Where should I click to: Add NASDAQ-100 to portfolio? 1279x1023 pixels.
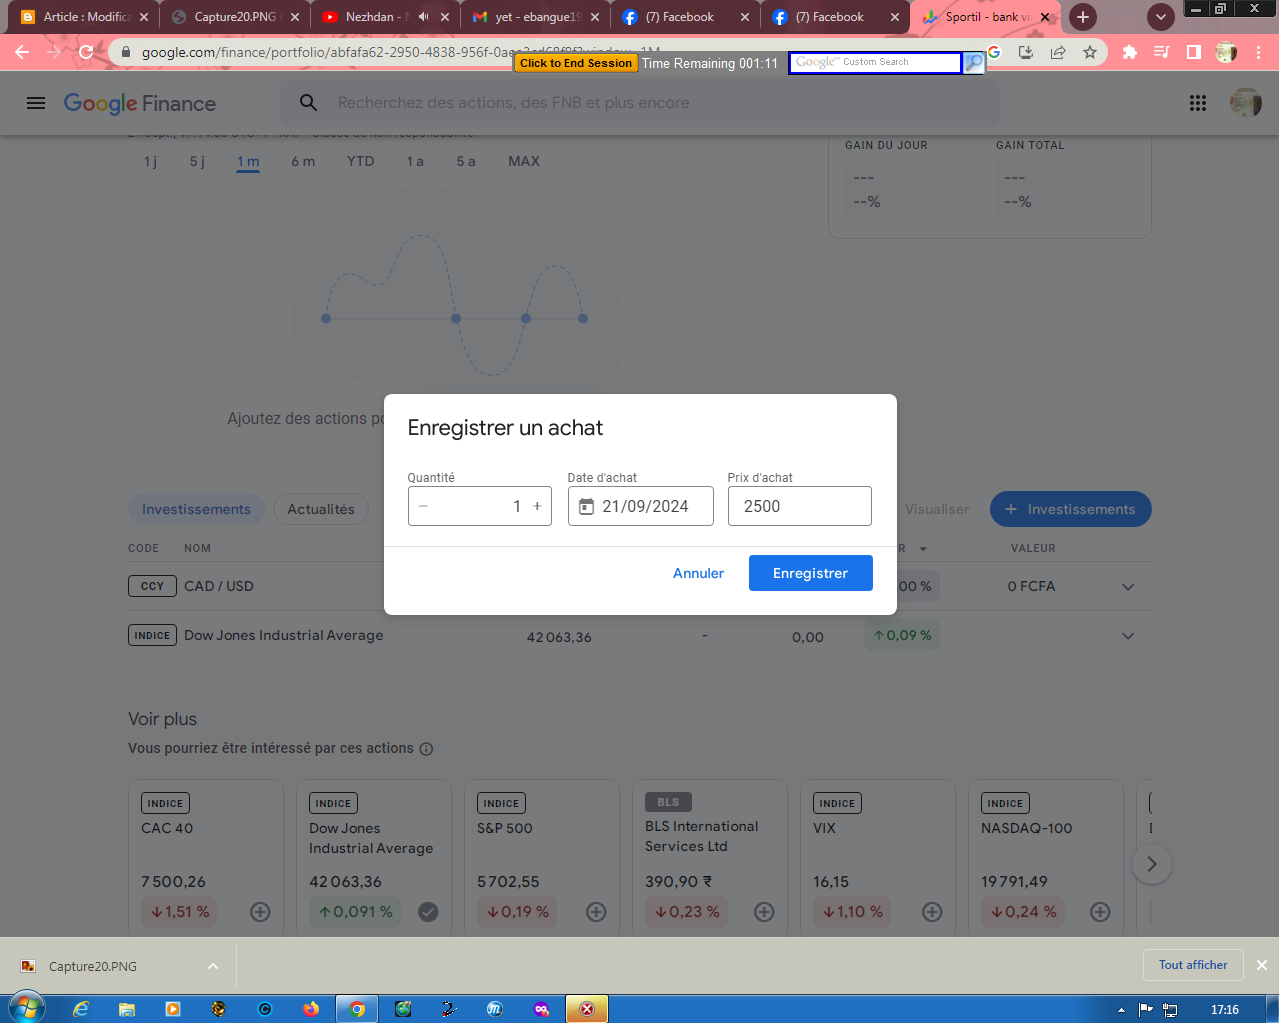tap(1100, 912)
